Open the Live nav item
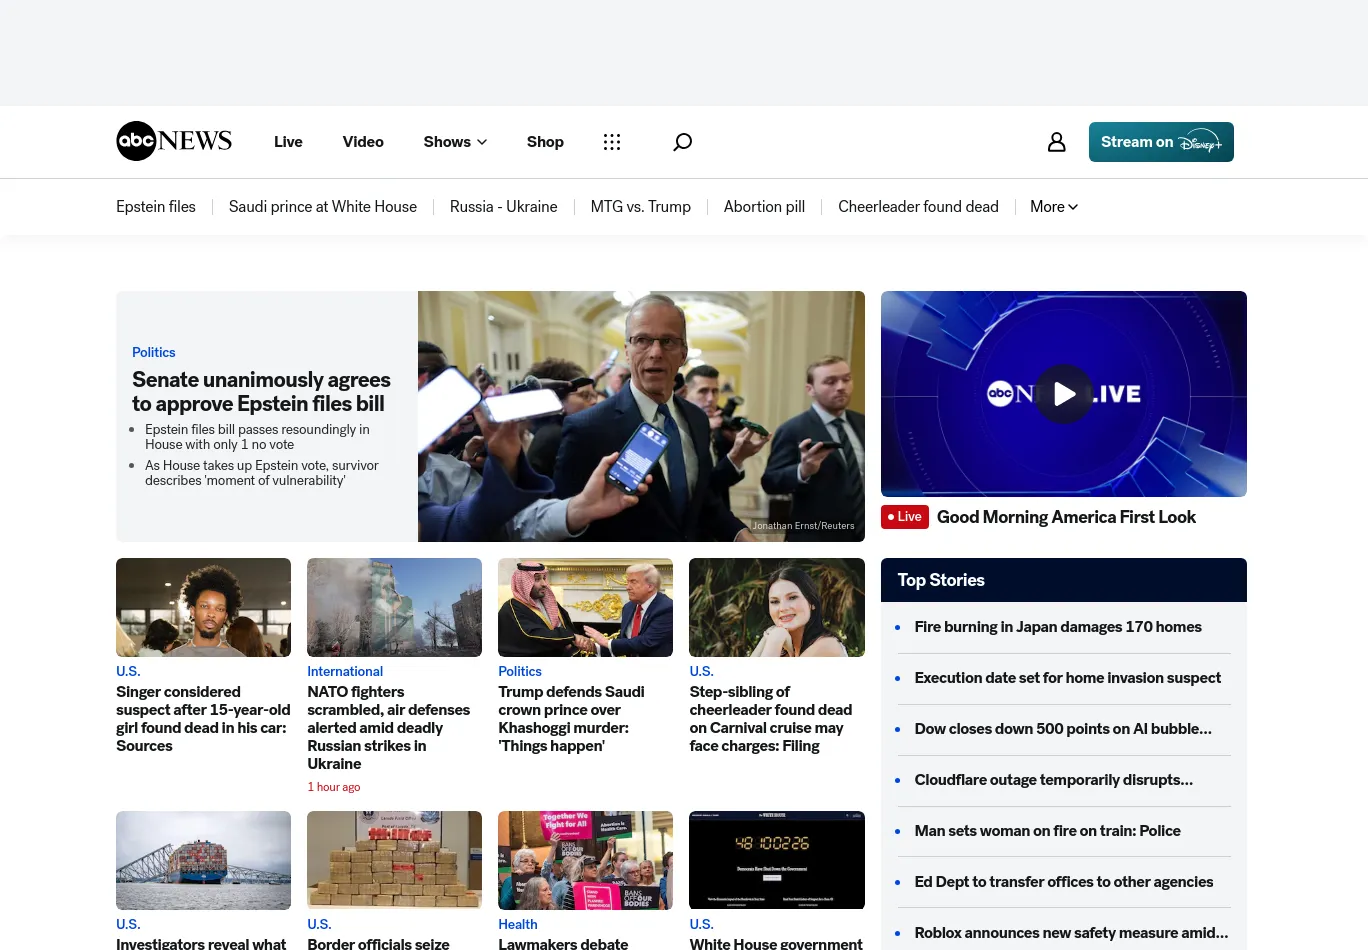Image resolution: width=1368 pixels, height=950 pixels. click(288, 142)
